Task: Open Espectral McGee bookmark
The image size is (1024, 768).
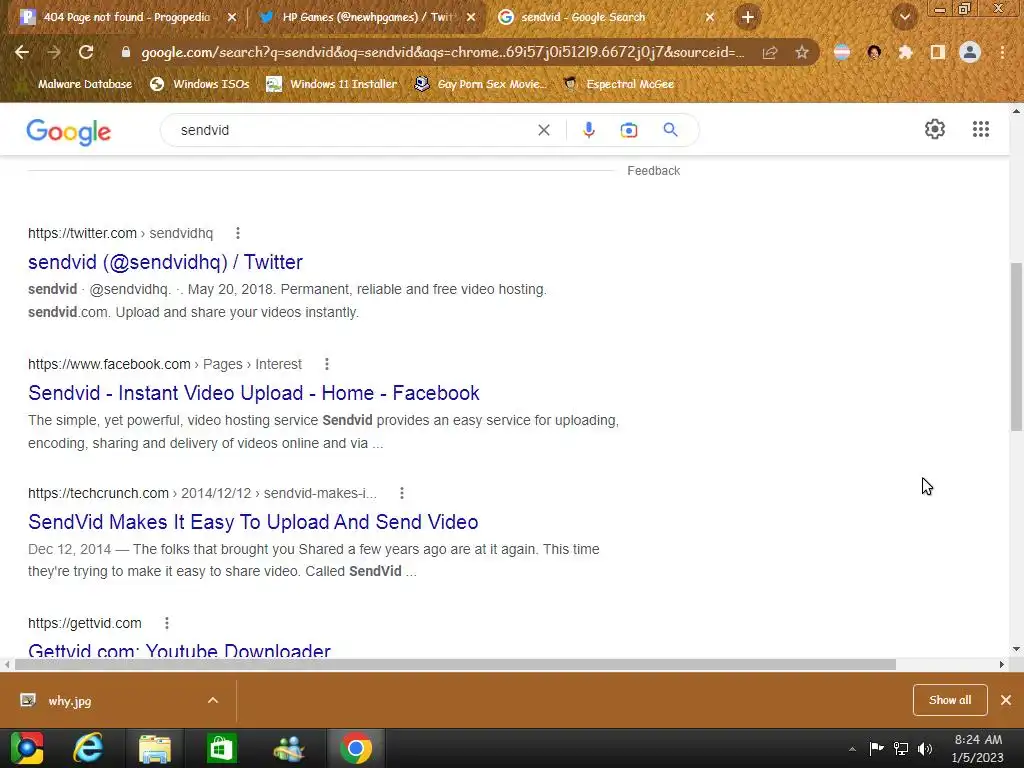Action: 618,84
